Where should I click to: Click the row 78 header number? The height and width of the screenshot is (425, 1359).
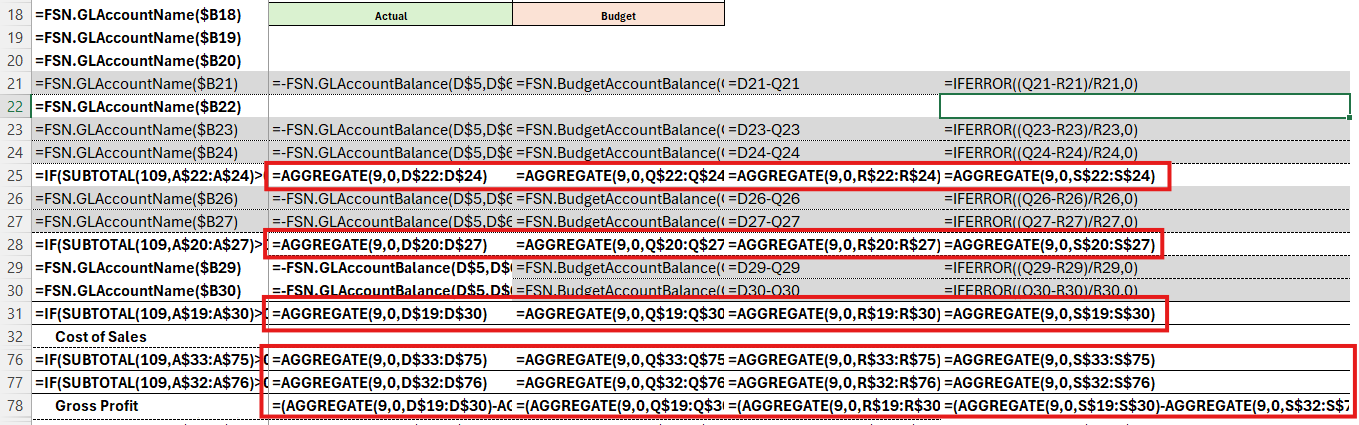tap(15, 405)
